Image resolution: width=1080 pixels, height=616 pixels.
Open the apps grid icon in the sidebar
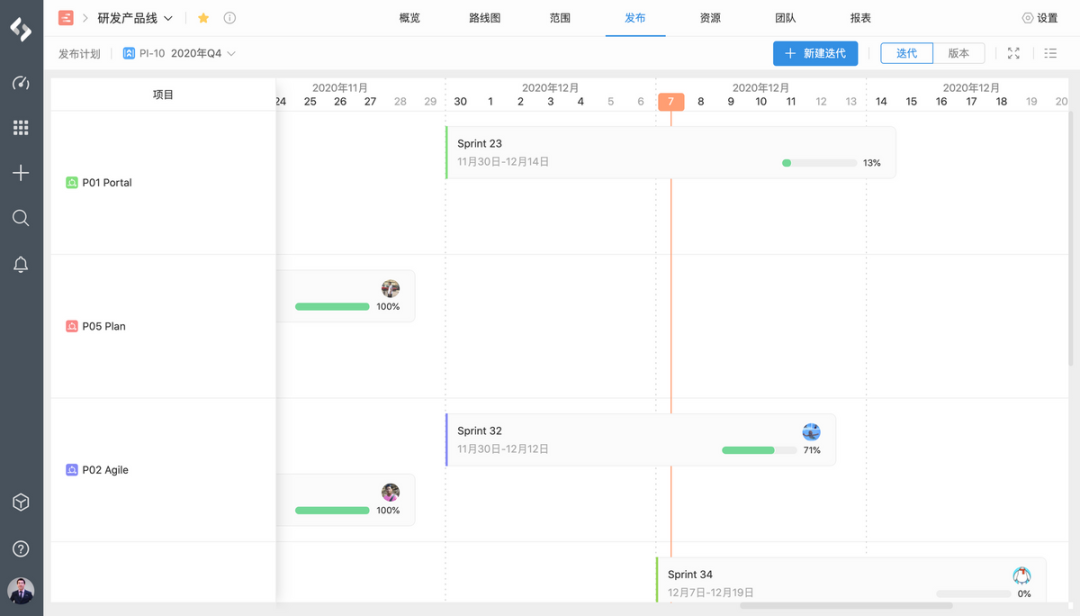pos(21,127)
